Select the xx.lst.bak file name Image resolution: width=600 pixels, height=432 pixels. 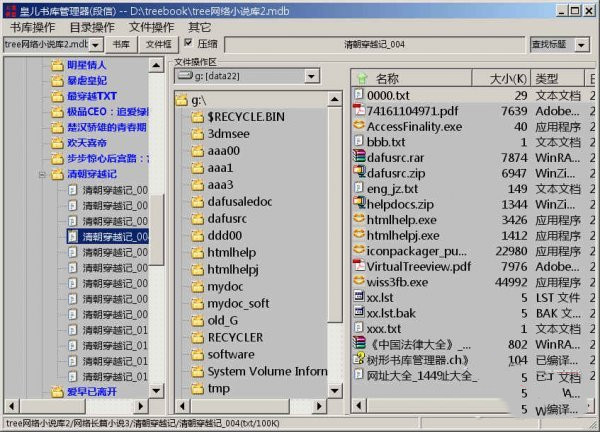click(x=391, y=313)
